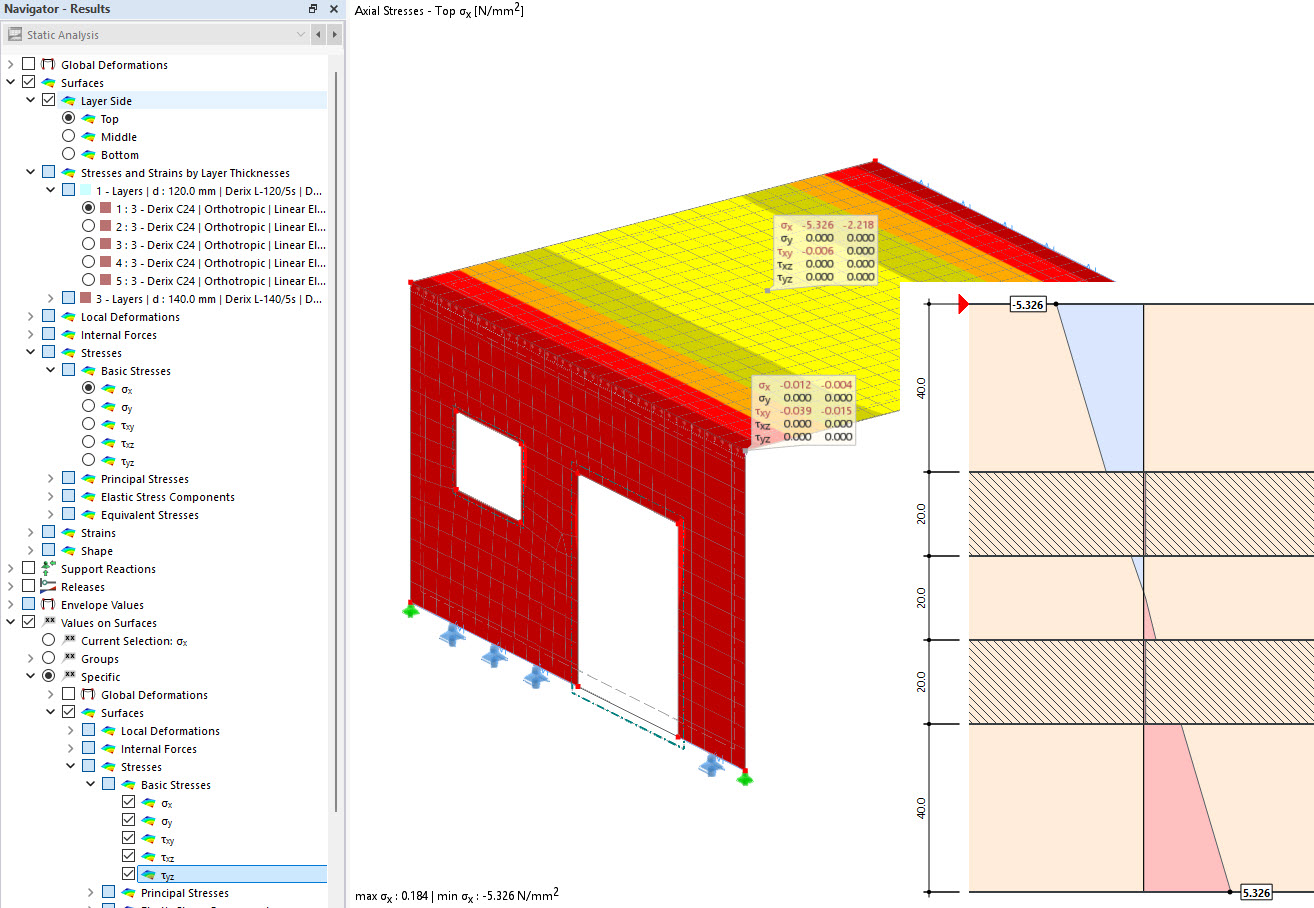Click the Bottom layer side icon
The width and height of the screenshot is (1314, 908).
tap(88, 155)
